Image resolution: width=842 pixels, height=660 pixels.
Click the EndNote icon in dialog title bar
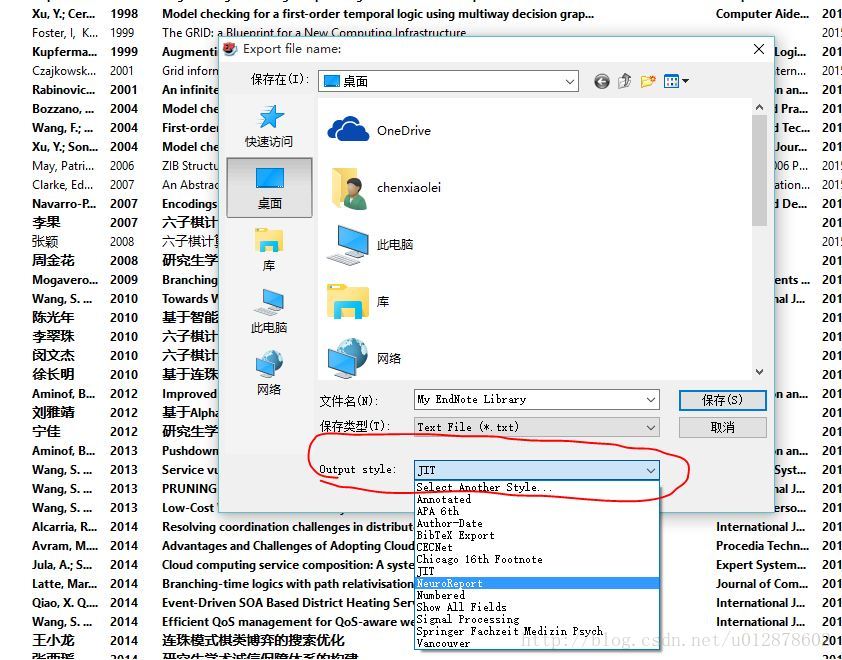(x=230, y=49)
